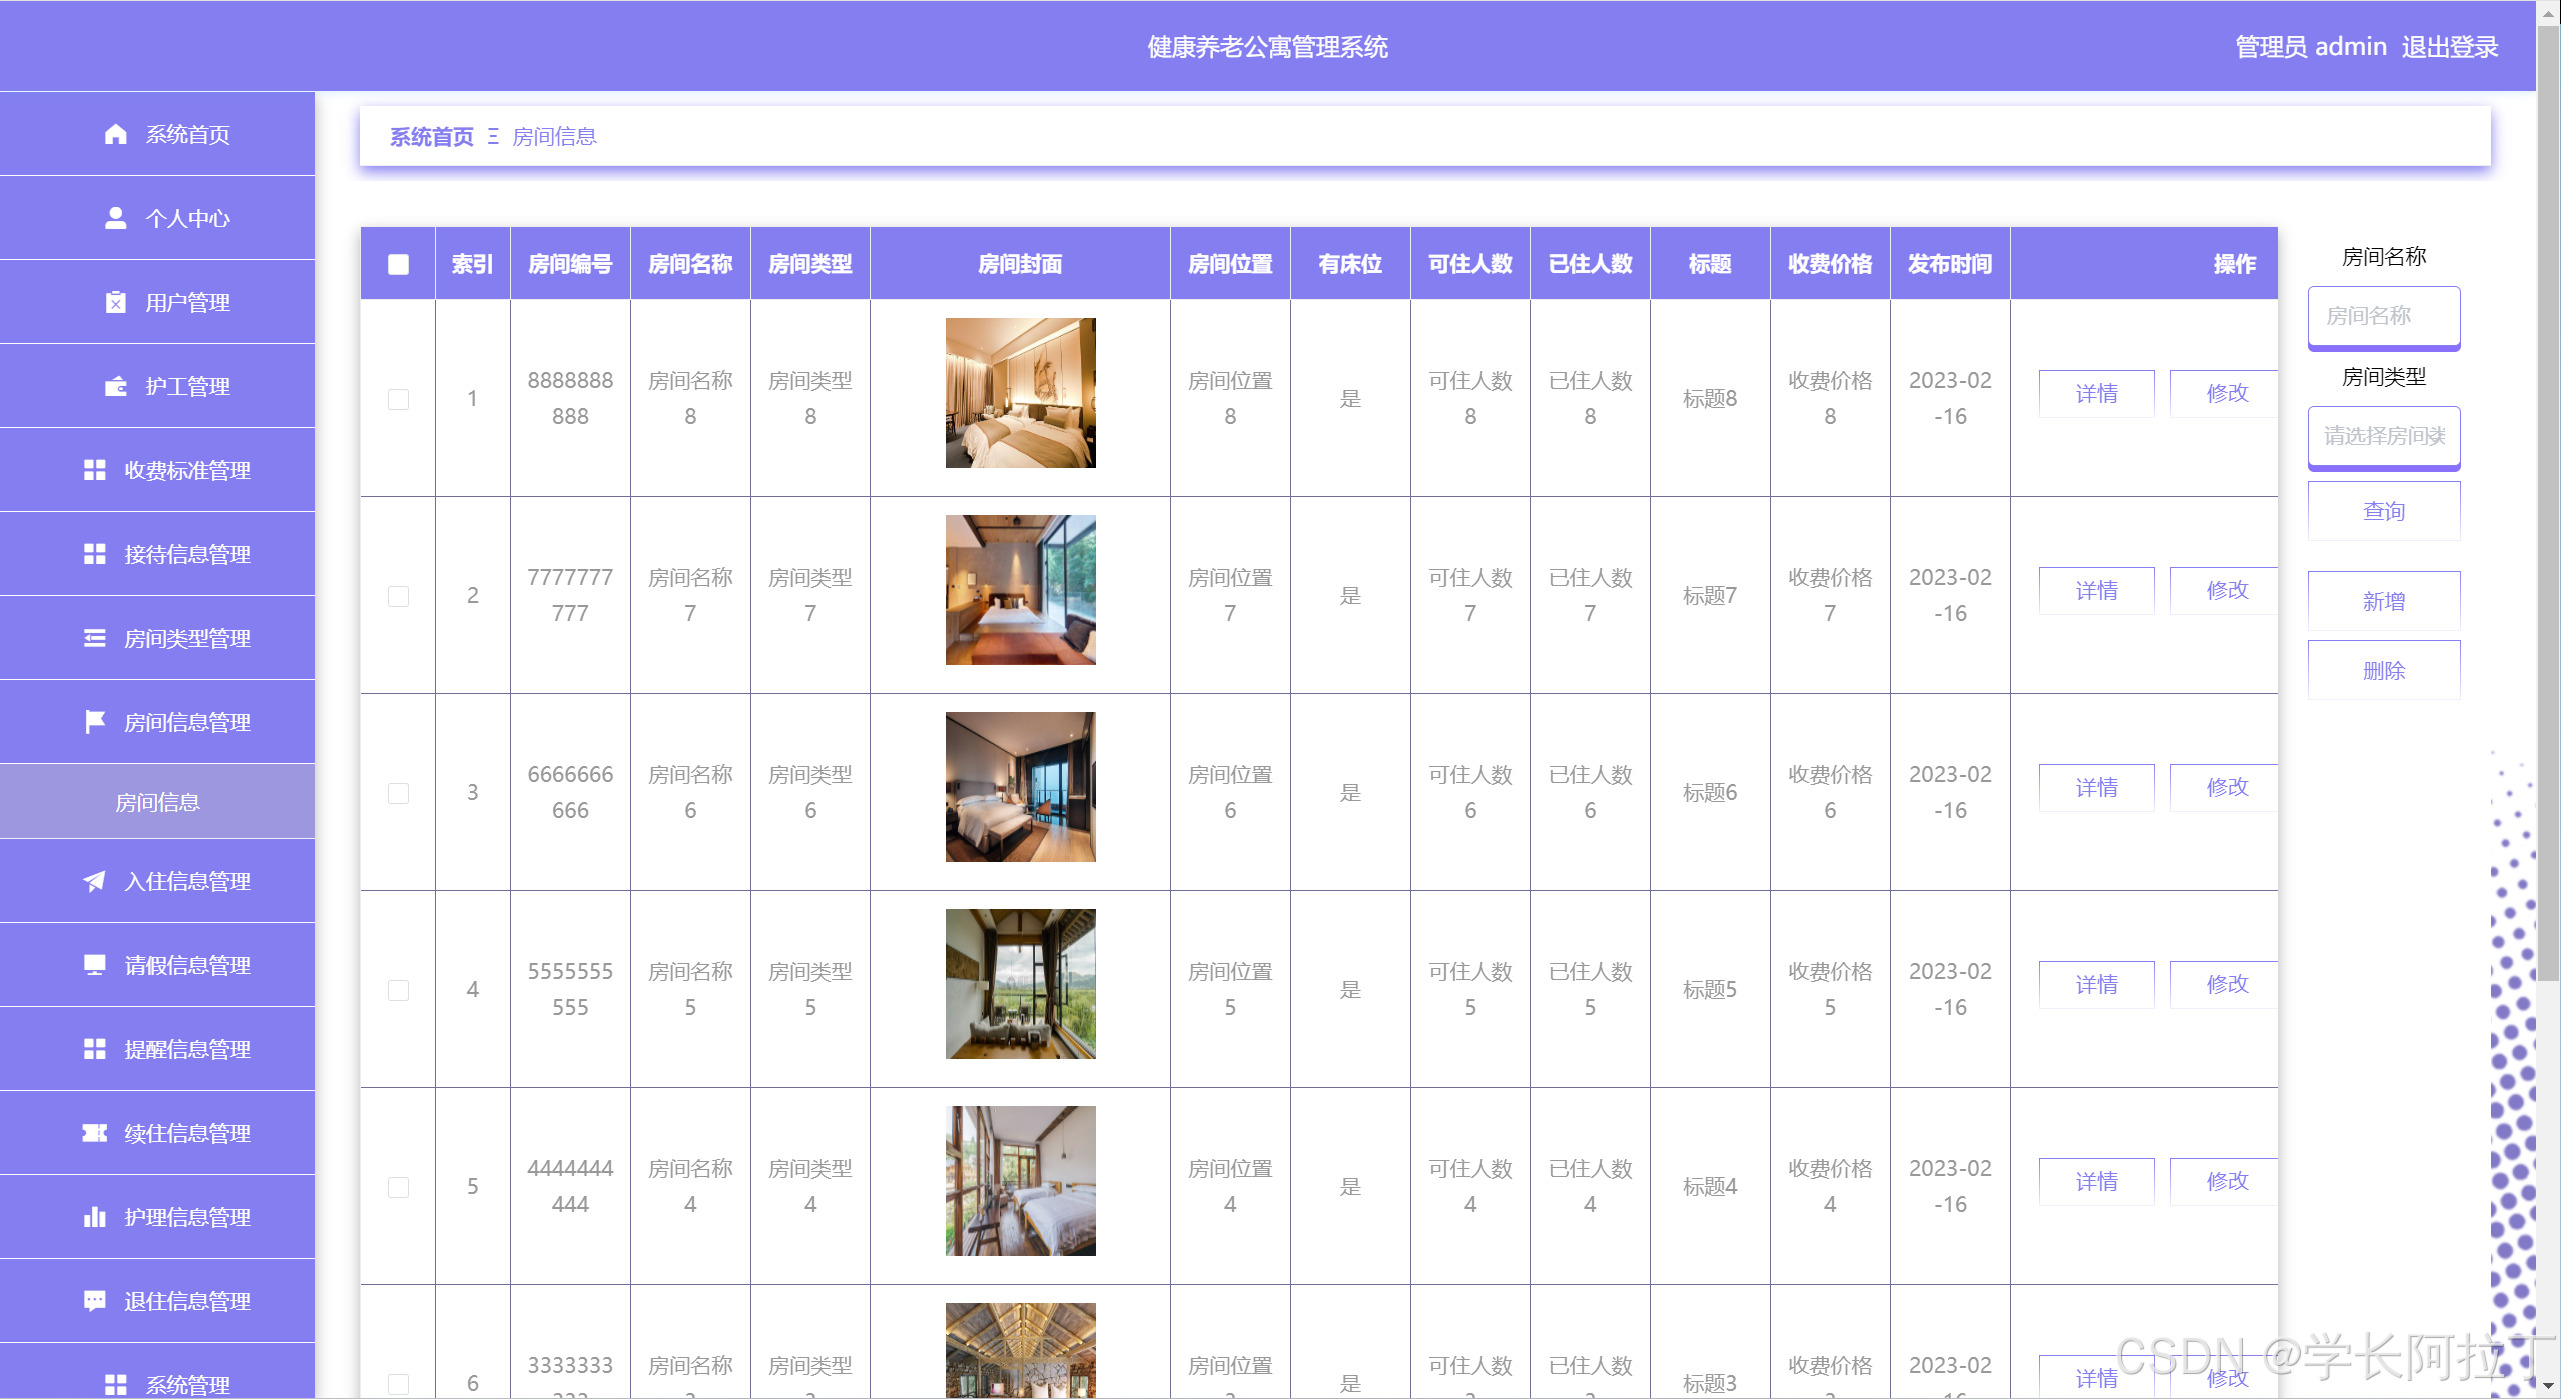Check the checkbox on row 1

(397, 398)
